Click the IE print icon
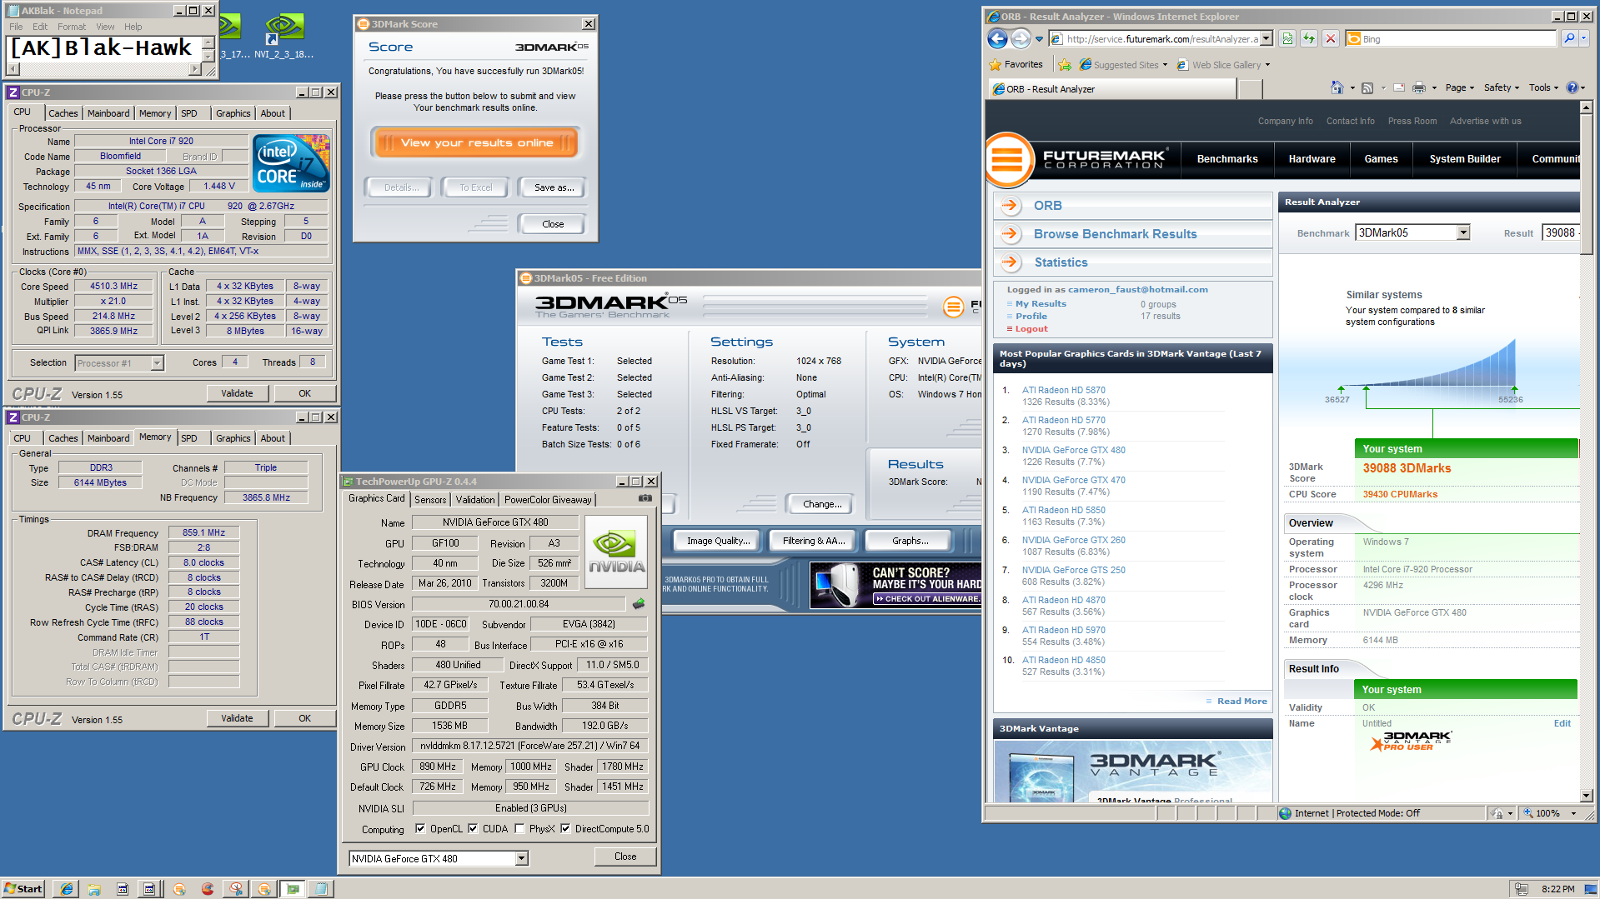This screenshot has height=899, width=1600. click(x=1418, y=87)
